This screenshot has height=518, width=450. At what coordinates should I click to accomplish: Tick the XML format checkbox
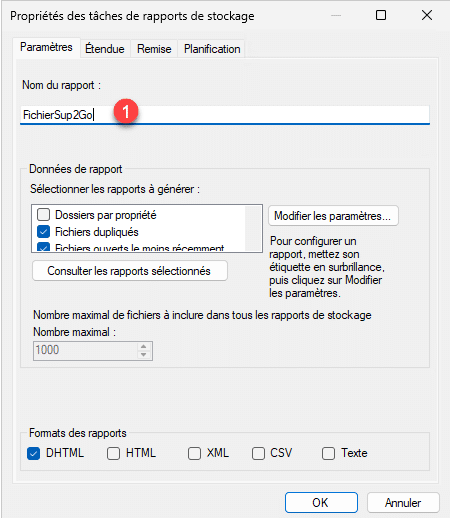[x=194, y=453]
